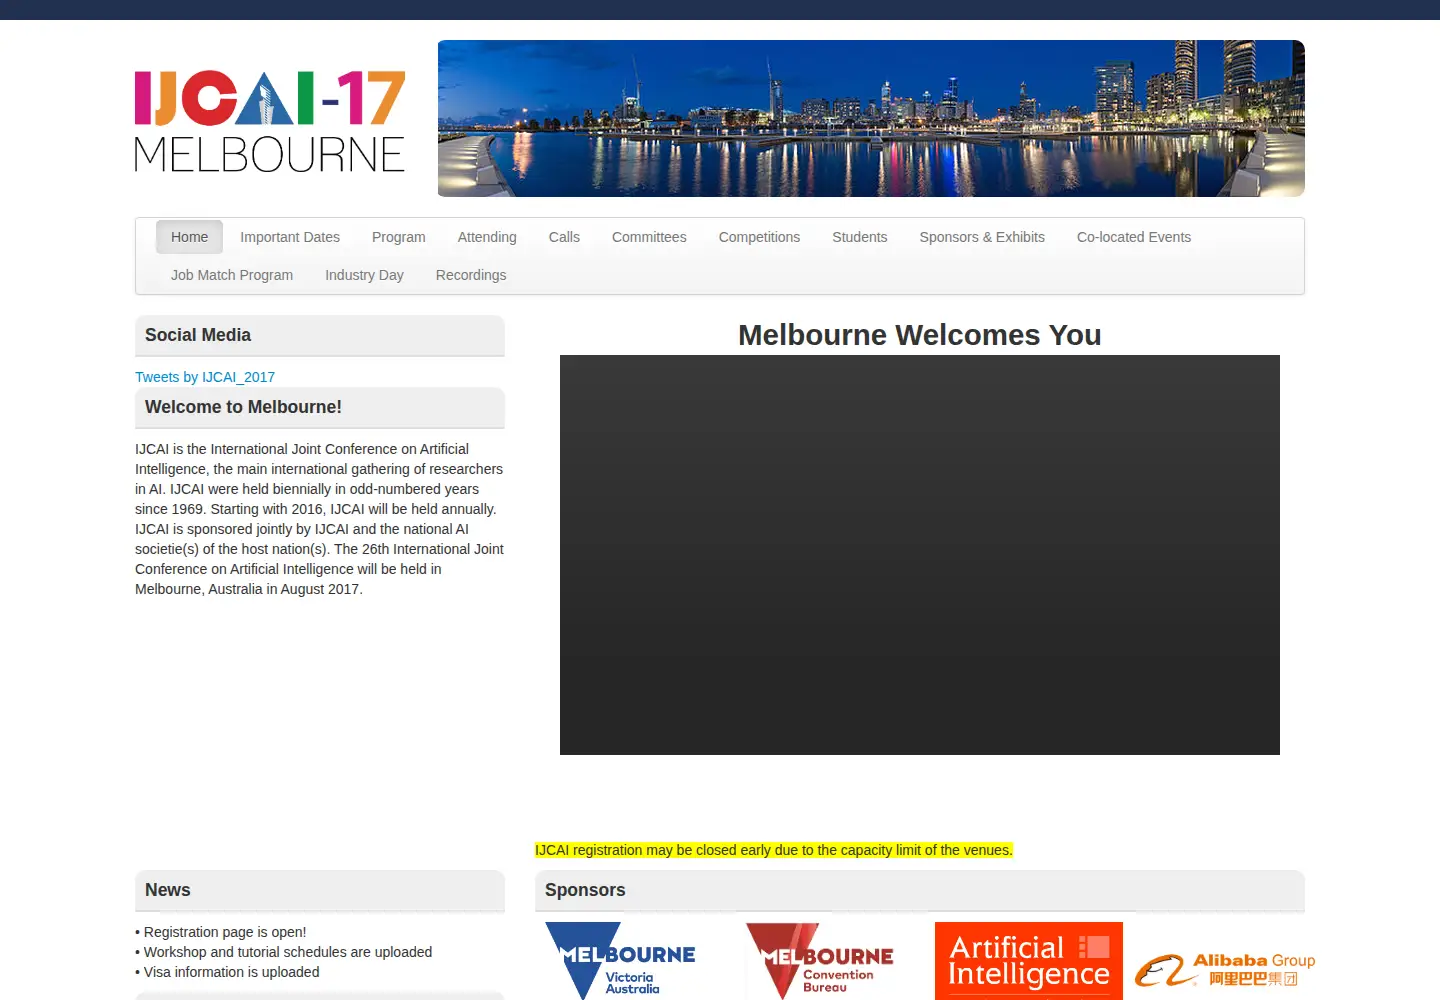Open the Melbourne Convention Bureau sponsor logo
The image size is (1440, 1000).
821,960
